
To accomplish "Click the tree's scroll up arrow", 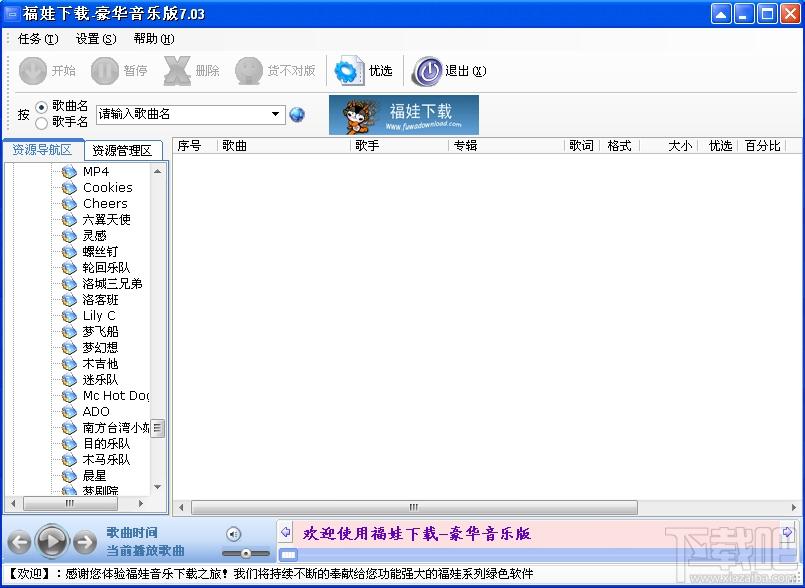I will pos(158,171).
